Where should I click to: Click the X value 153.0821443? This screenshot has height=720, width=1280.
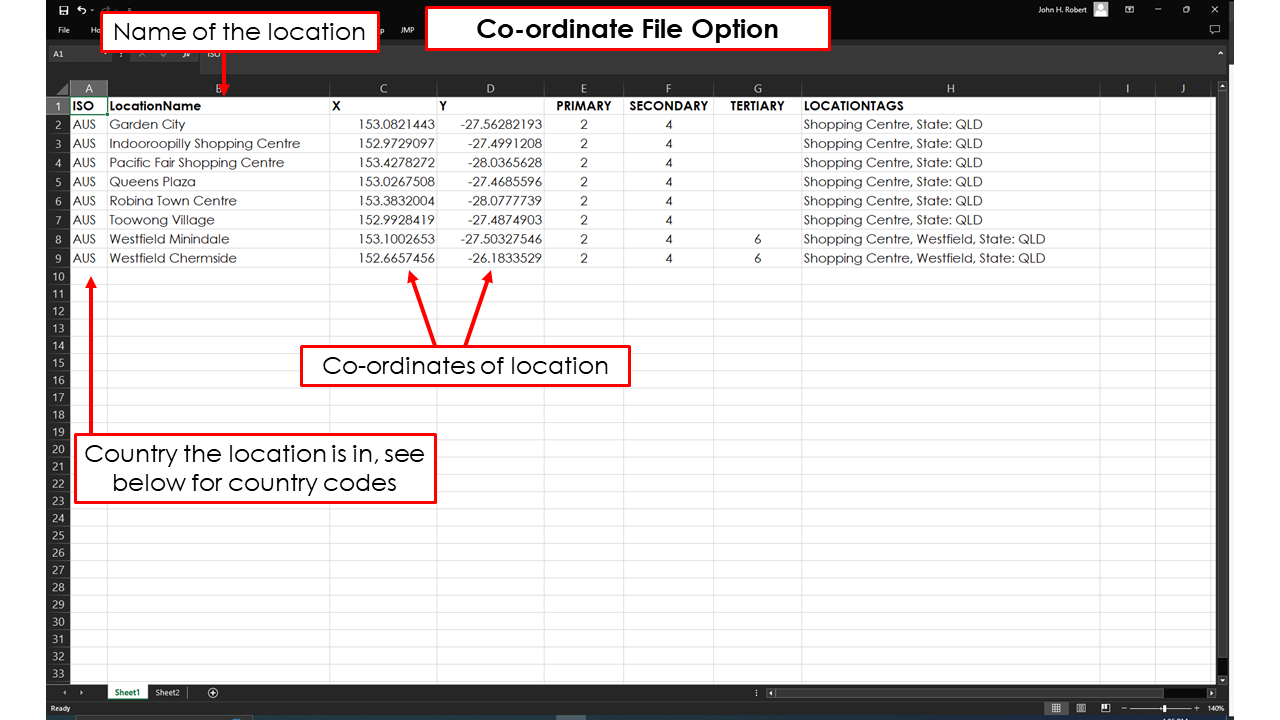(383, 125)
